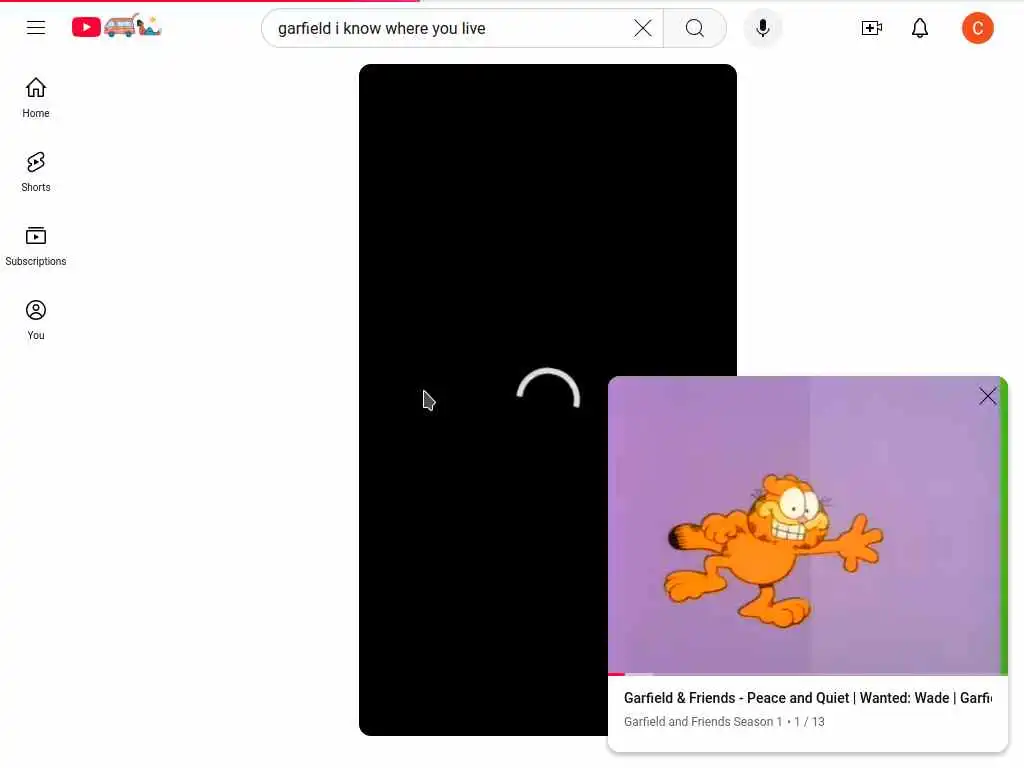Screen dimensions: 1024x768
Task: Seek using the miniplayer progress bar
Action: tap(807, 674)
